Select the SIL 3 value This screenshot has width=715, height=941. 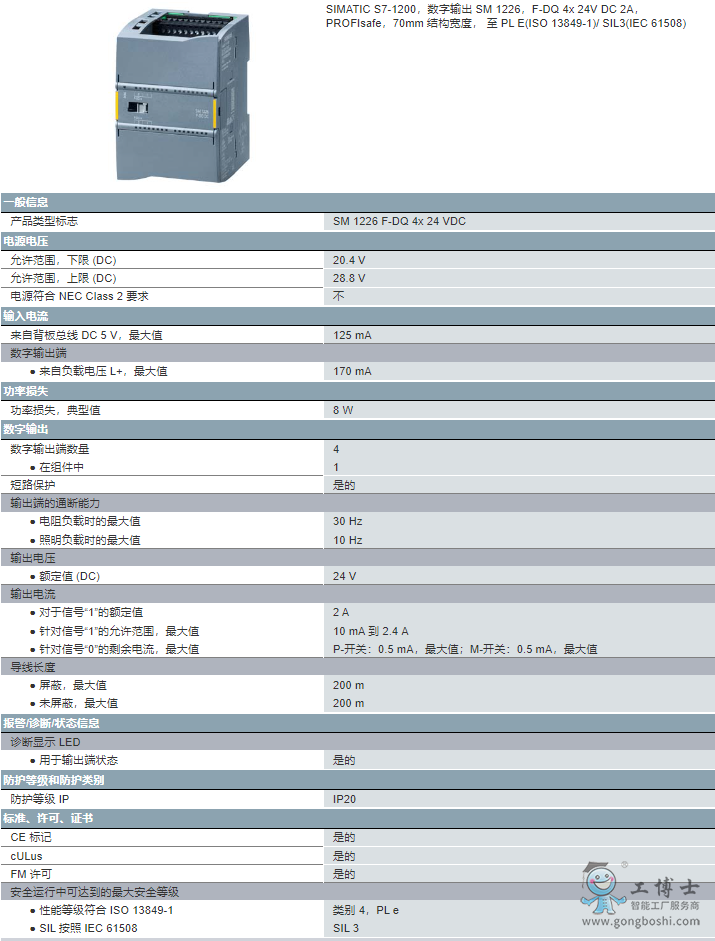click(x=346, y=928)
